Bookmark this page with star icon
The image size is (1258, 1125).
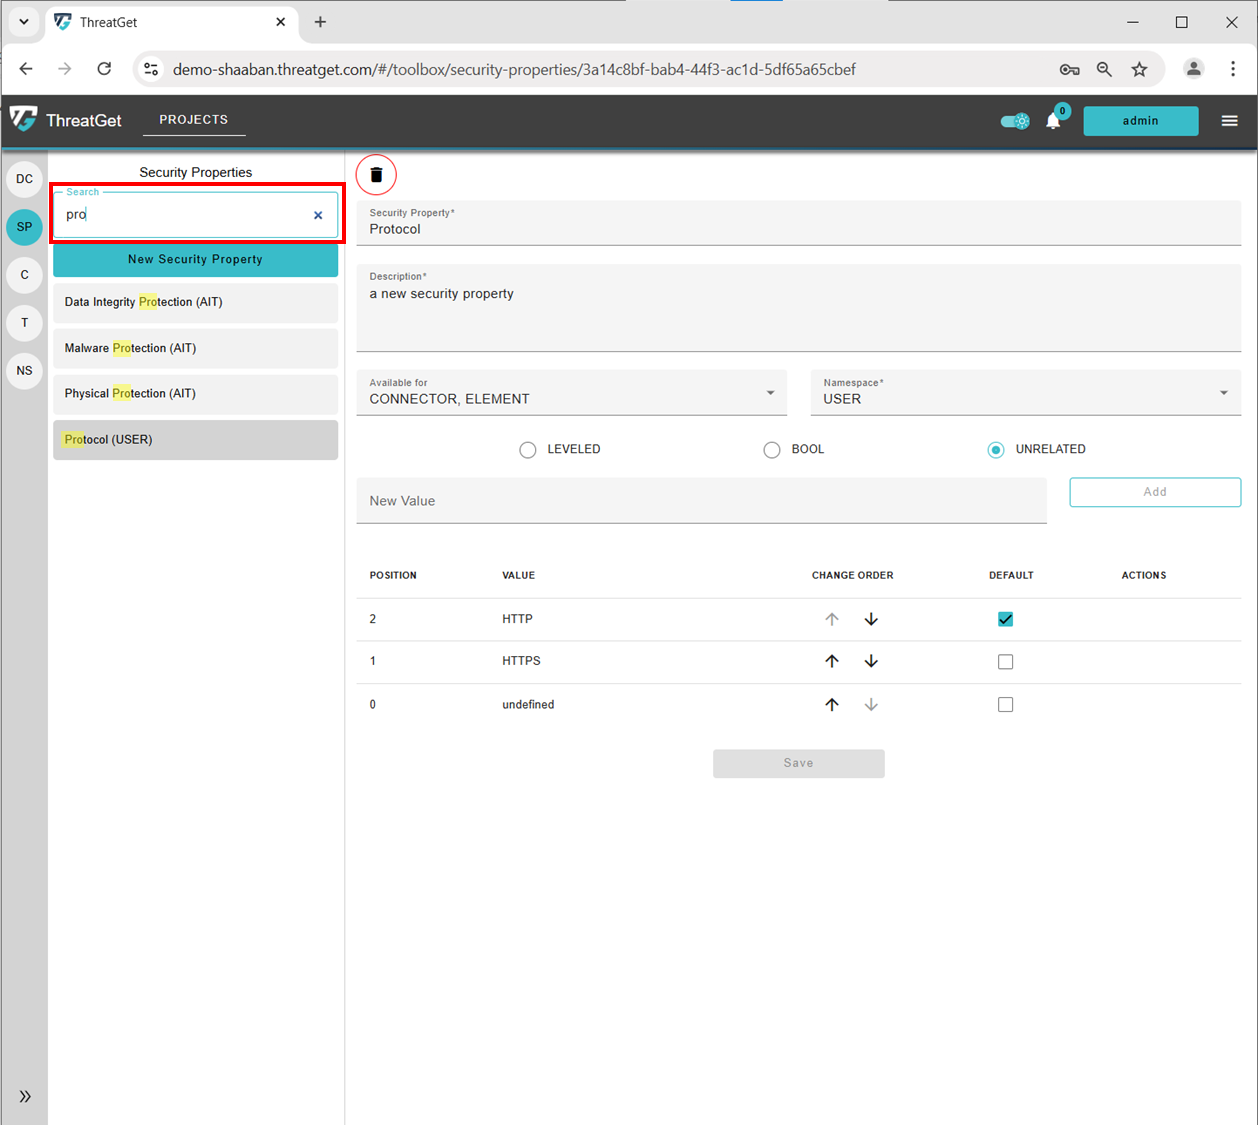[x=1139, y=69]
